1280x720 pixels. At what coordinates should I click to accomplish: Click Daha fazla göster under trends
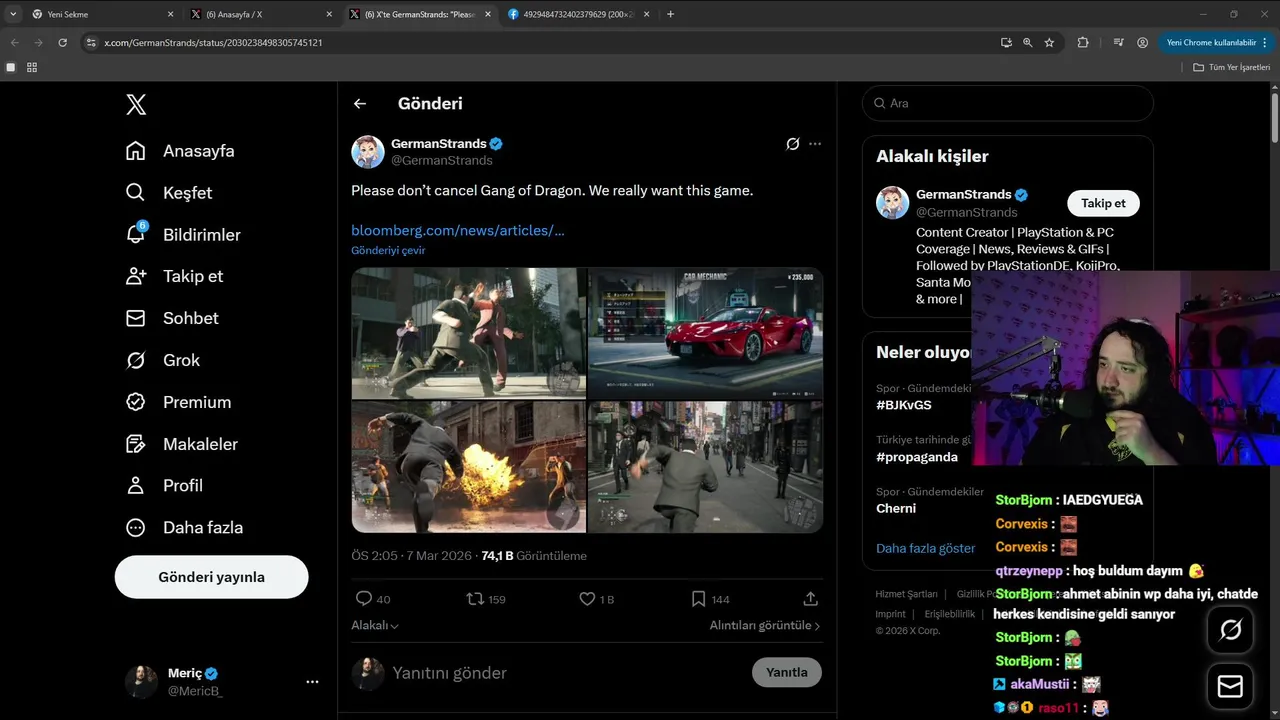[926, 548]
